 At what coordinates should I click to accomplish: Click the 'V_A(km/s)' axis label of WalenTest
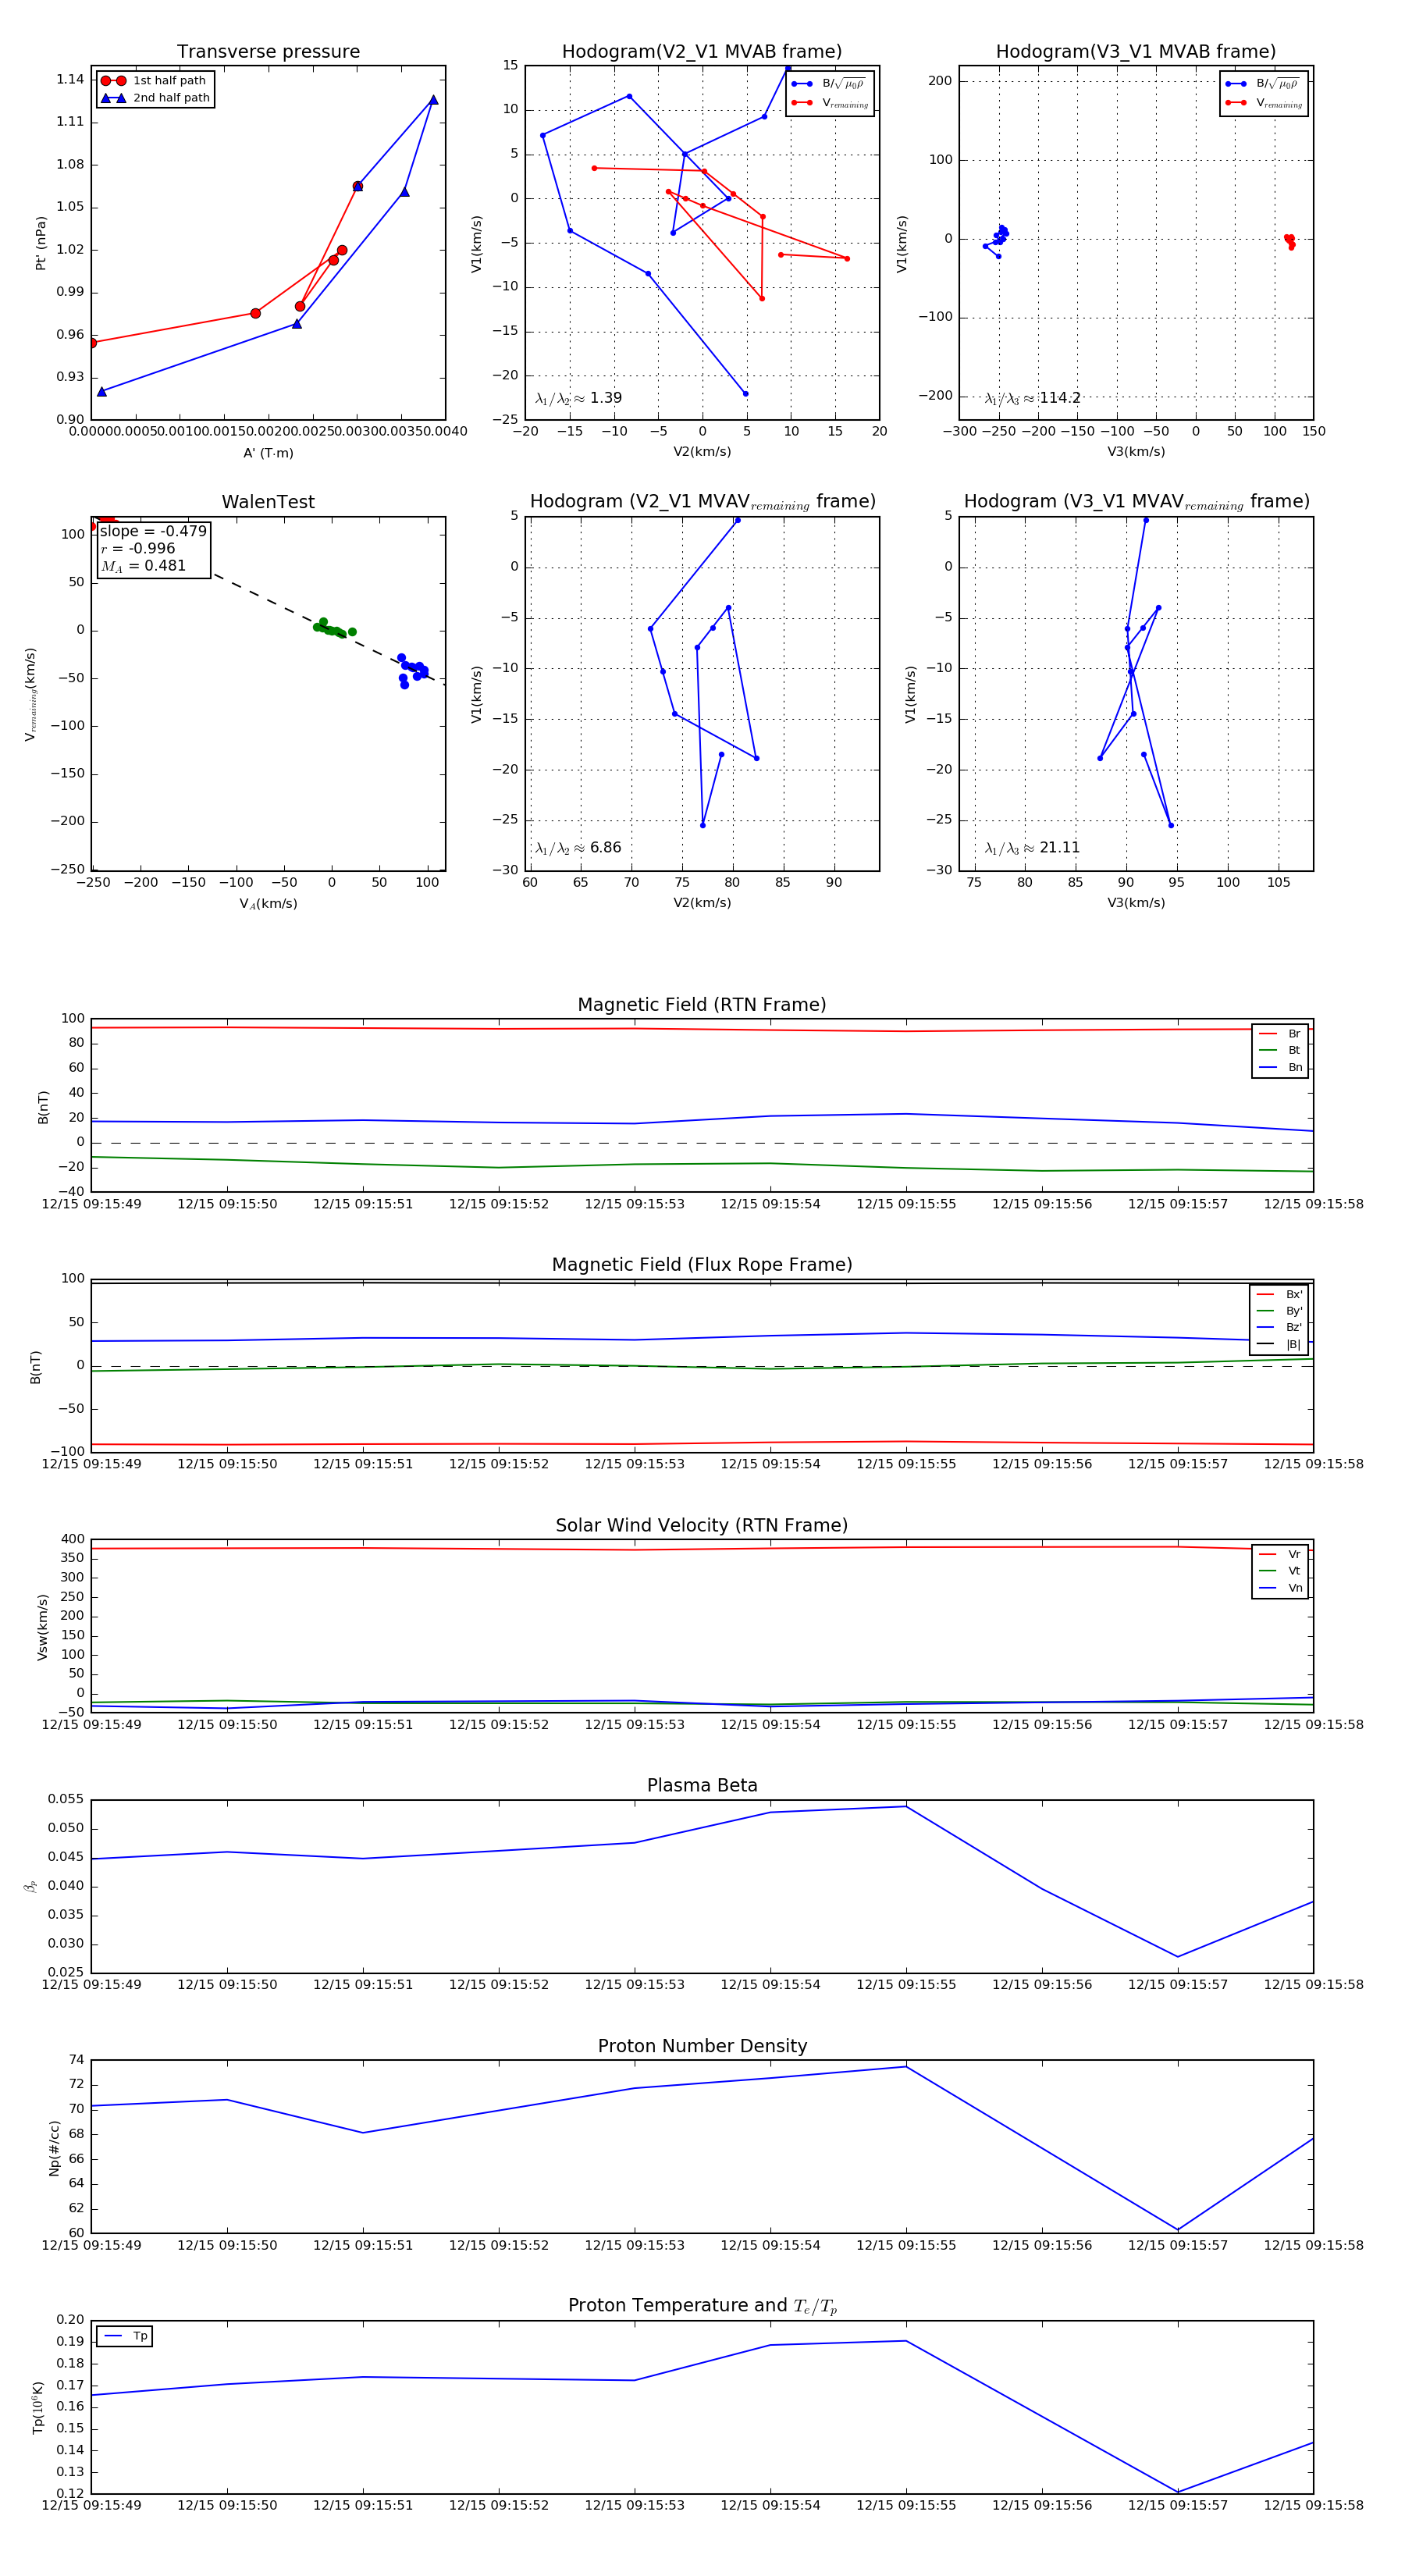click(268, 904)
